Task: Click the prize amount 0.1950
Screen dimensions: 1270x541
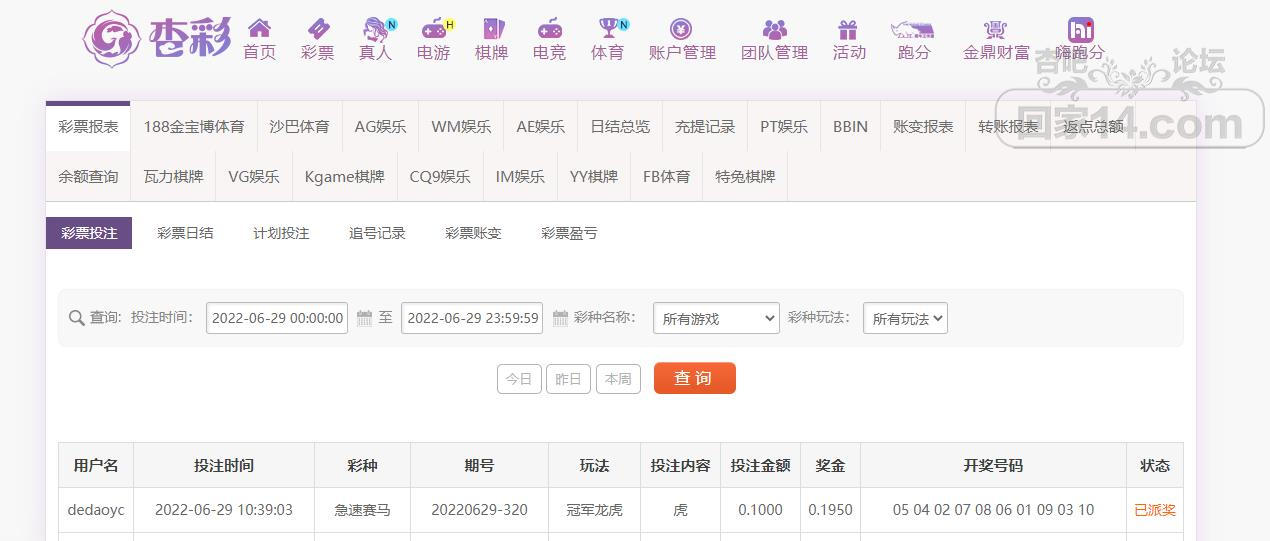Action: 830,510
